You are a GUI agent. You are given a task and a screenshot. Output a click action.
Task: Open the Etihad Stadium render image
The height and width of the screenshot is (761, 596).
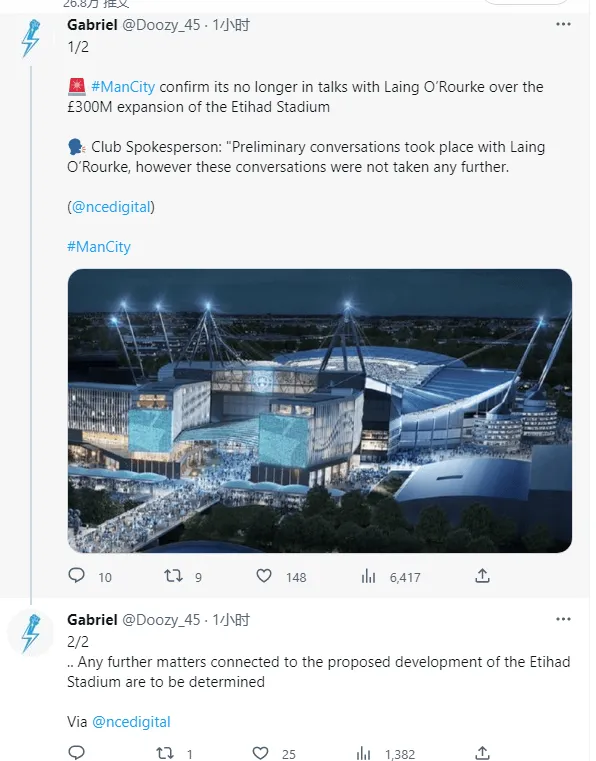[x=320, y=411]
